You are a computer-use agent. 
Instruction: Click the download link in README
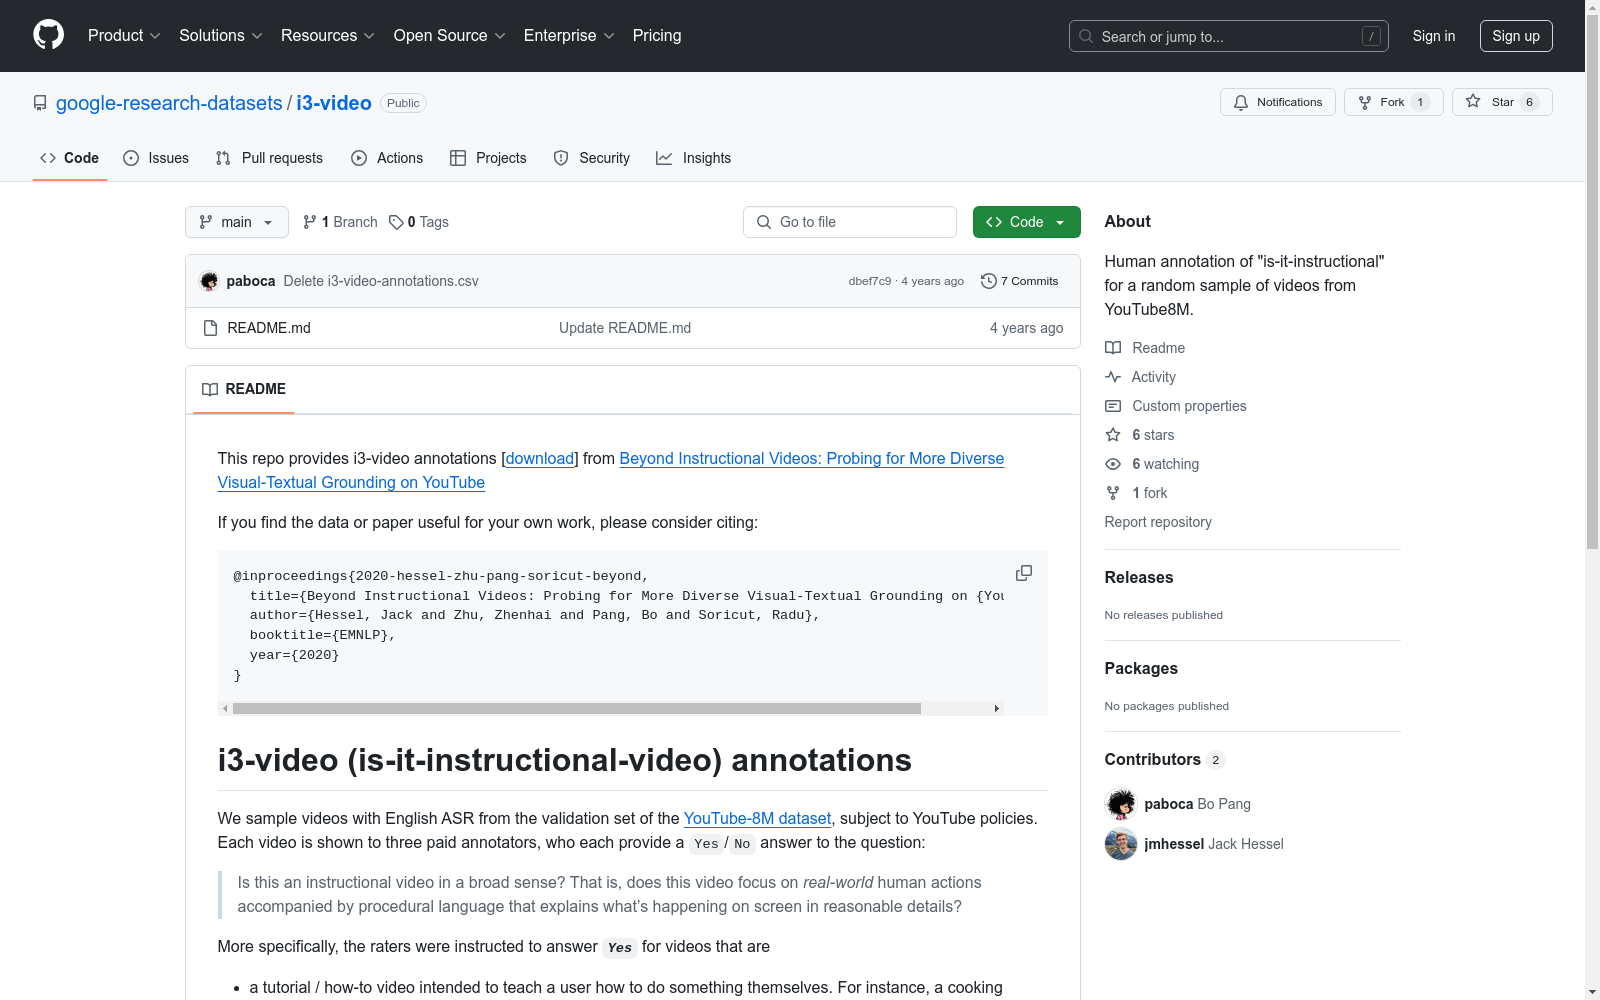540,458
